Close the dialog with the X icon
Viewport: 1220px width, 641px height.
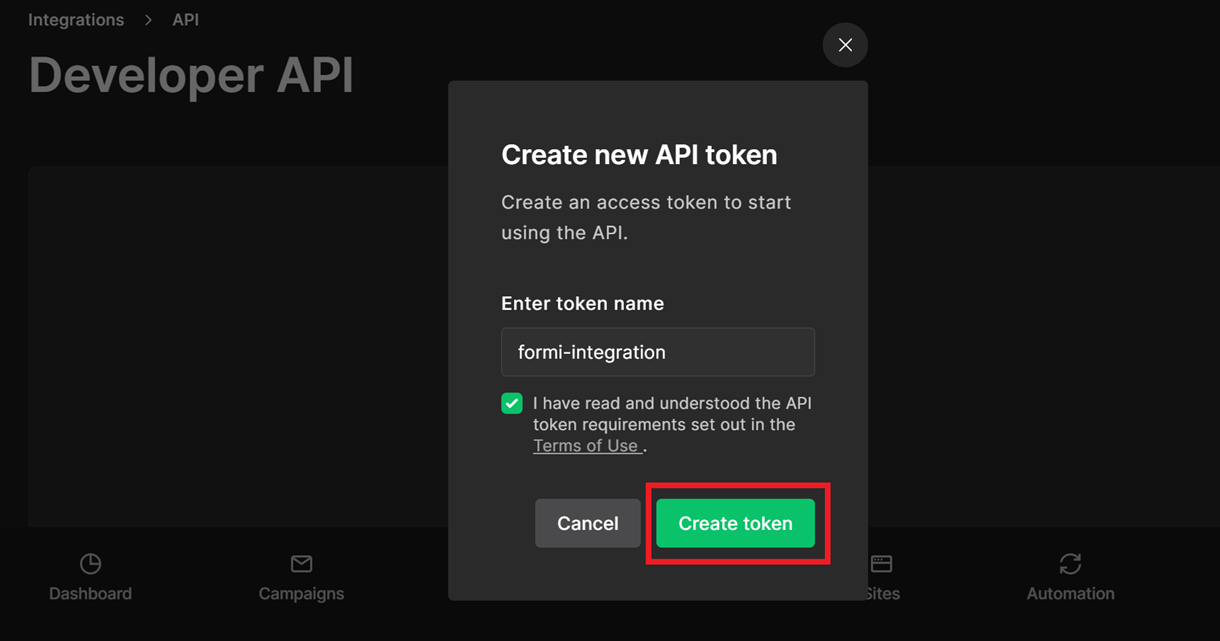point(845,45)
